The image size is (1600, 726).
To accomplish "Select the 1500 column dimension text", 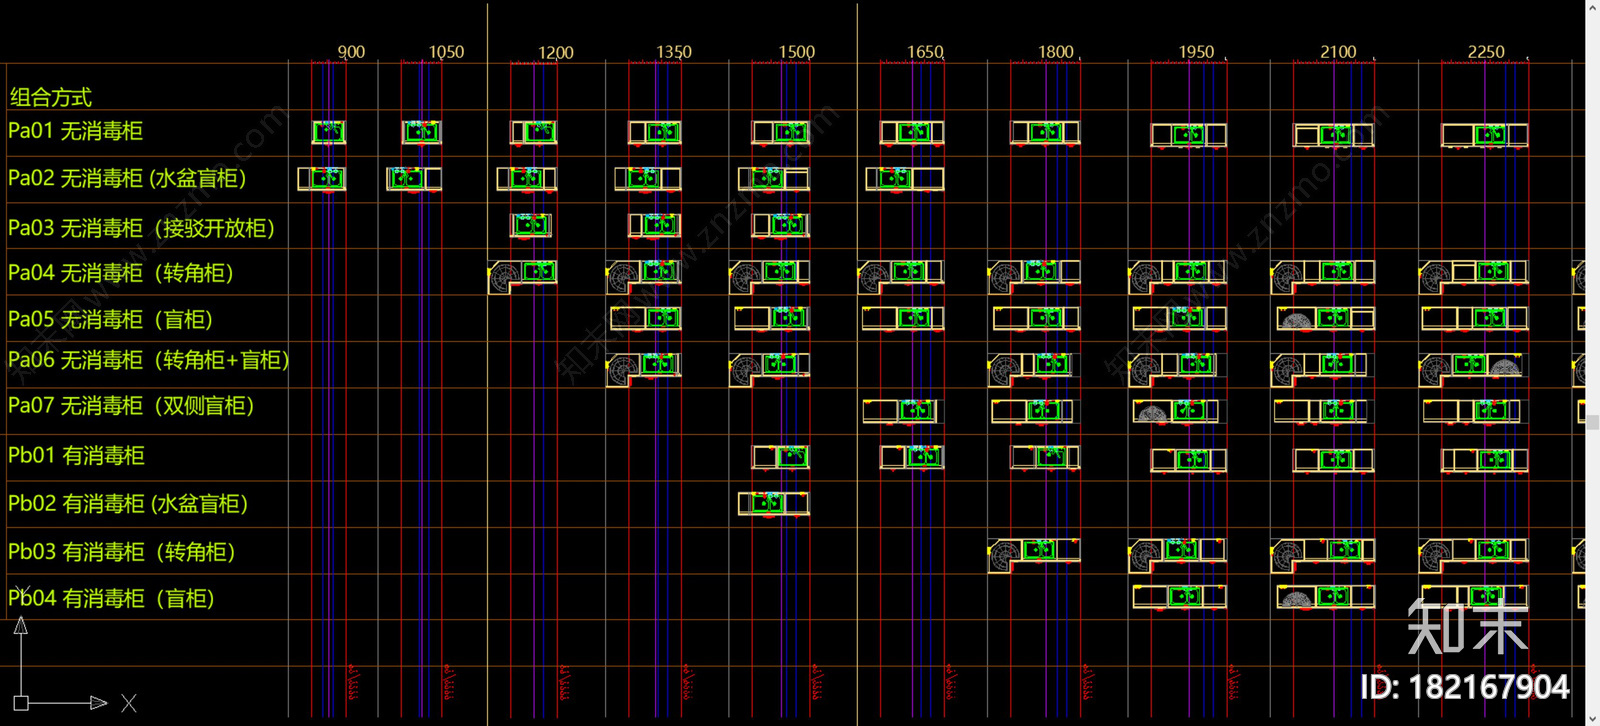I will click(x=797, y=52).
